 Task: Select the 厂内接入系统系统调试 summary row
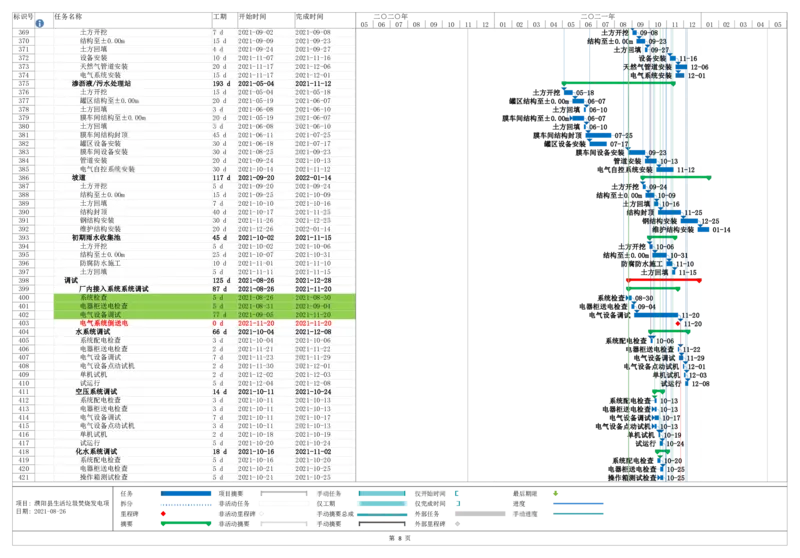pos(112,289)
